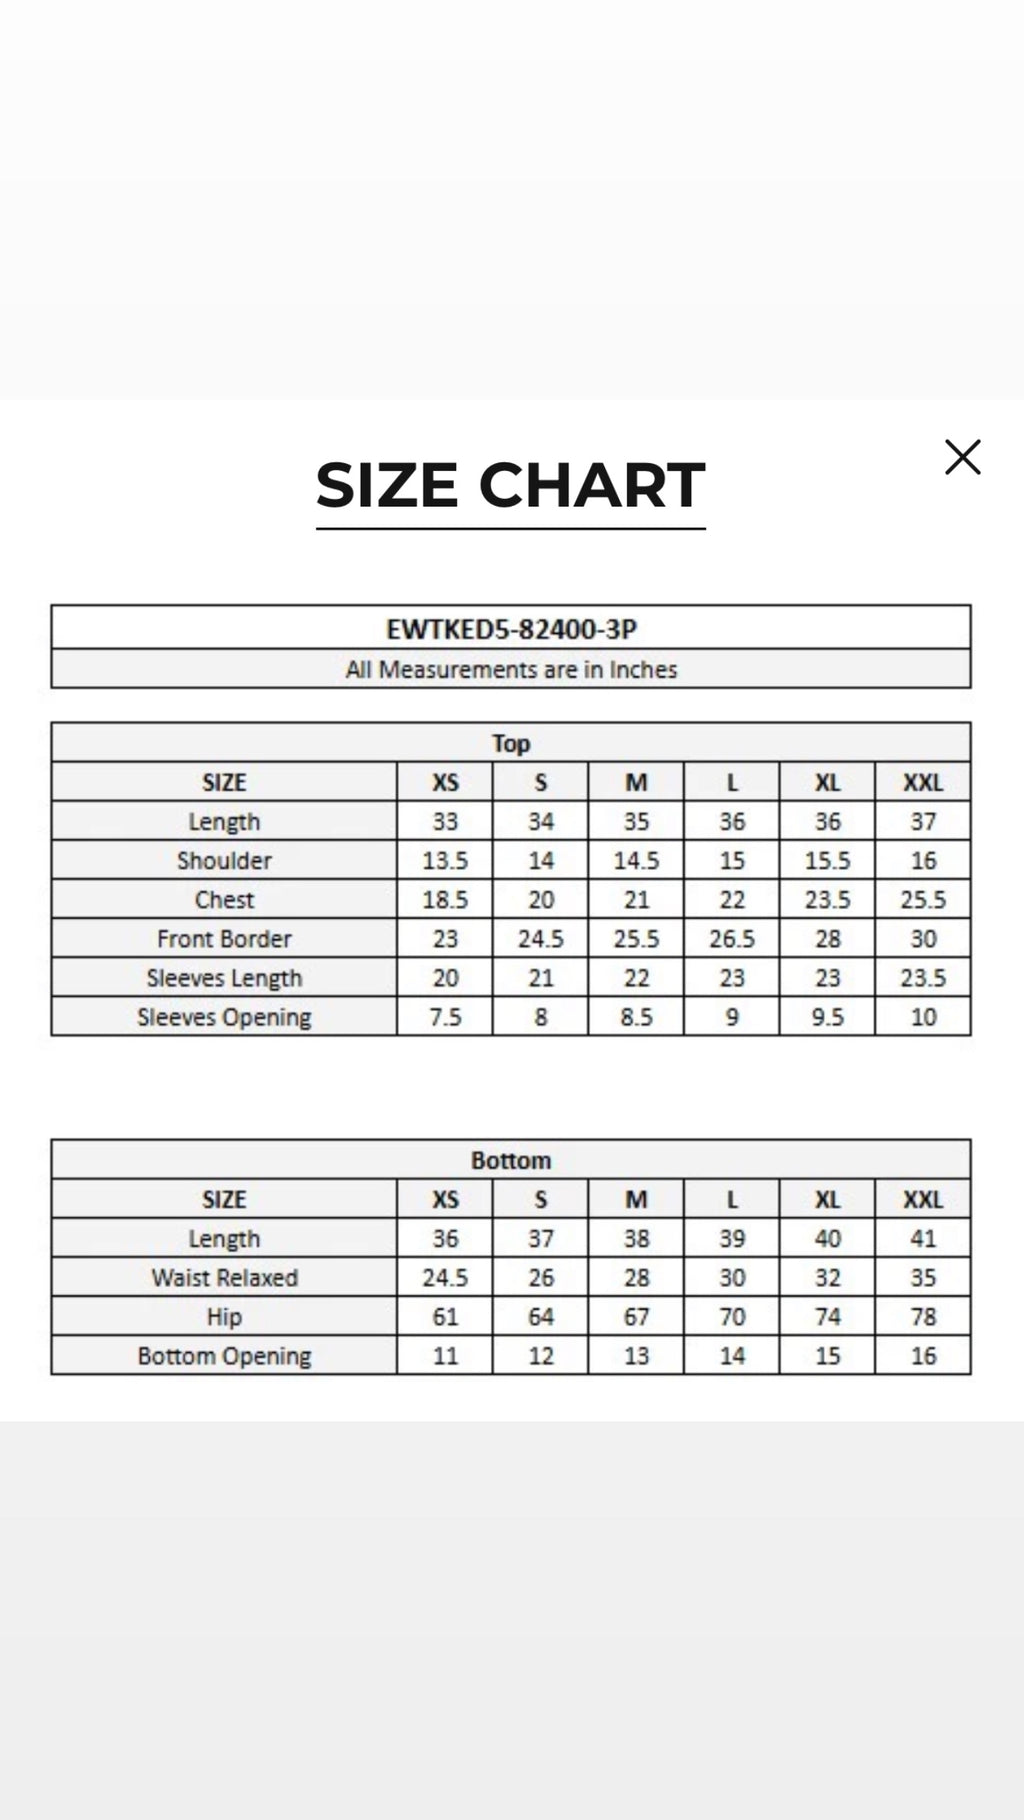The image size is (1024, 1820).
Task: Click the dimmed area above the size chart
Action: click(x=512, y=200)
